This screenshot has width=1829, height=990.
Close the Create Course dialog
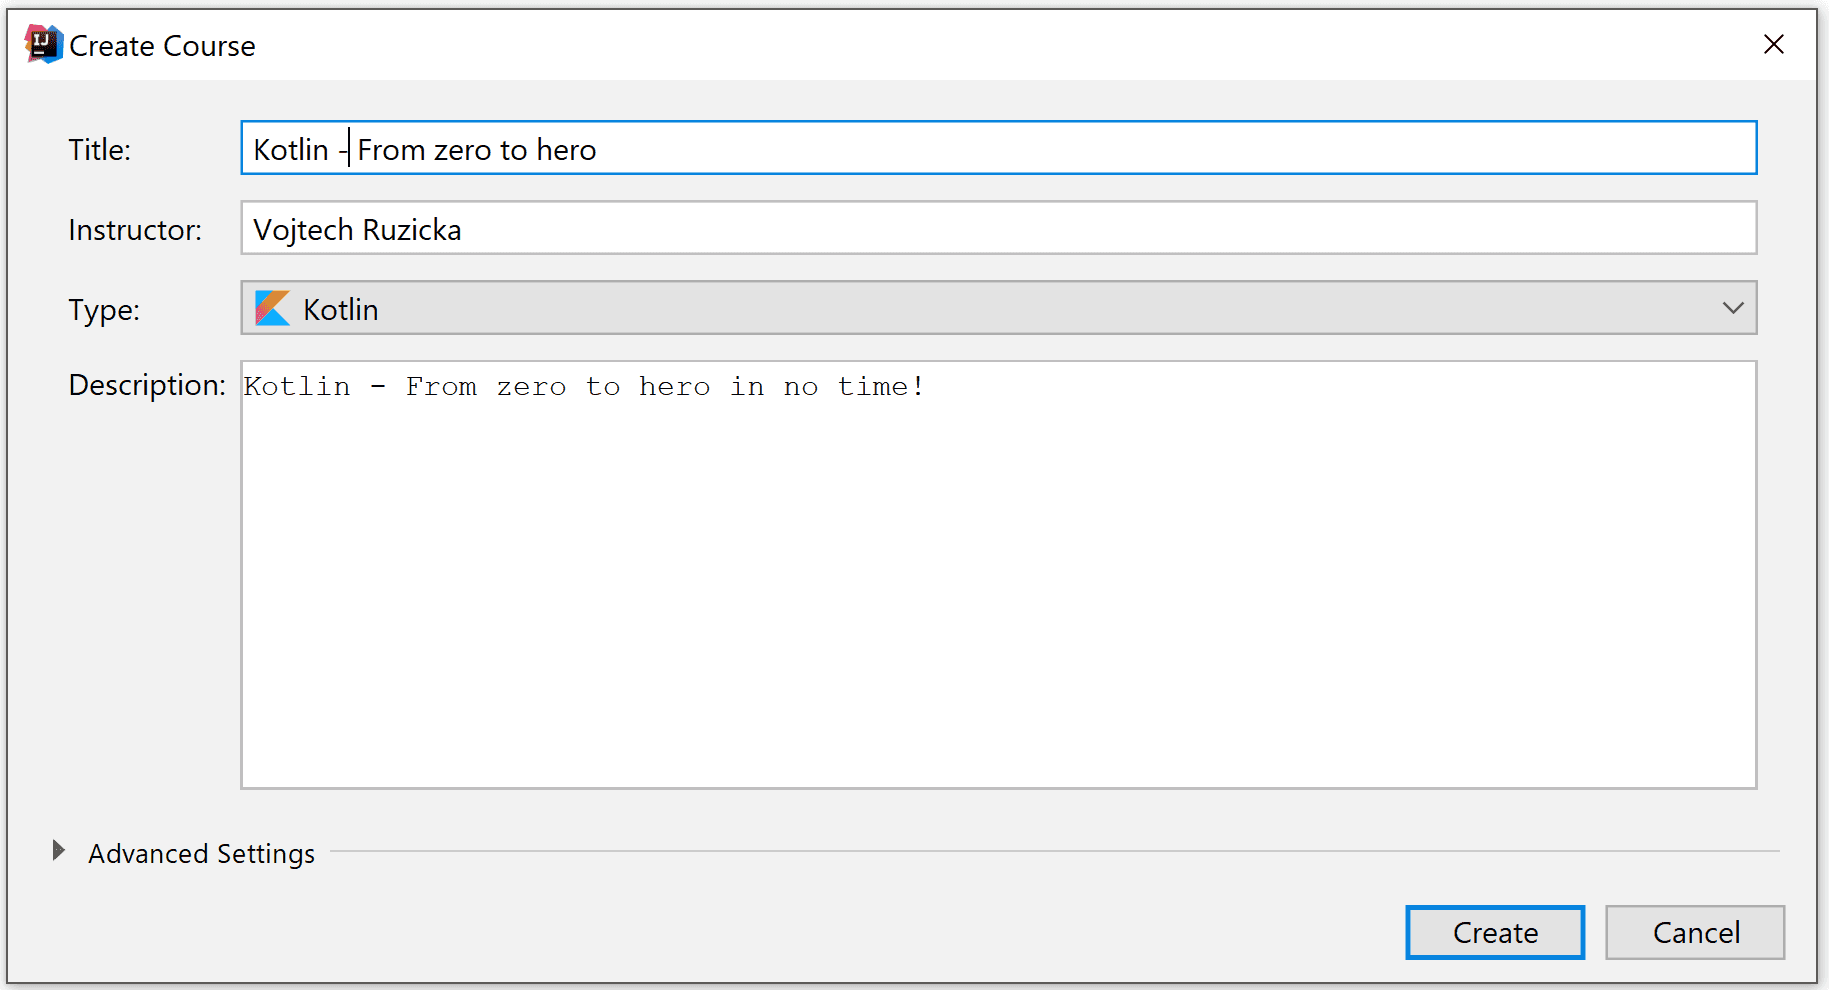1773,45
